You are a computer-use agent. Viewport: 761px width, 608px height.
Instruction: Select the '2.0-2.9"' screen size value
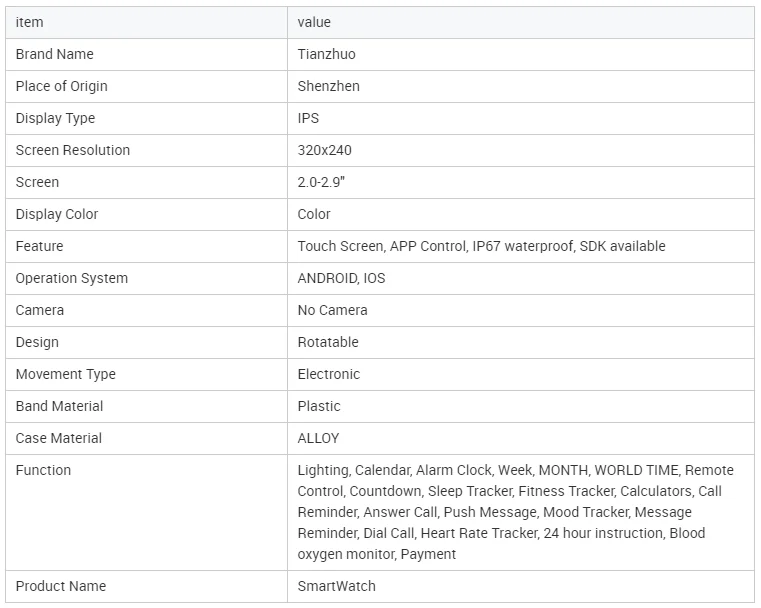pyautogui.click(x=320, y=182)
